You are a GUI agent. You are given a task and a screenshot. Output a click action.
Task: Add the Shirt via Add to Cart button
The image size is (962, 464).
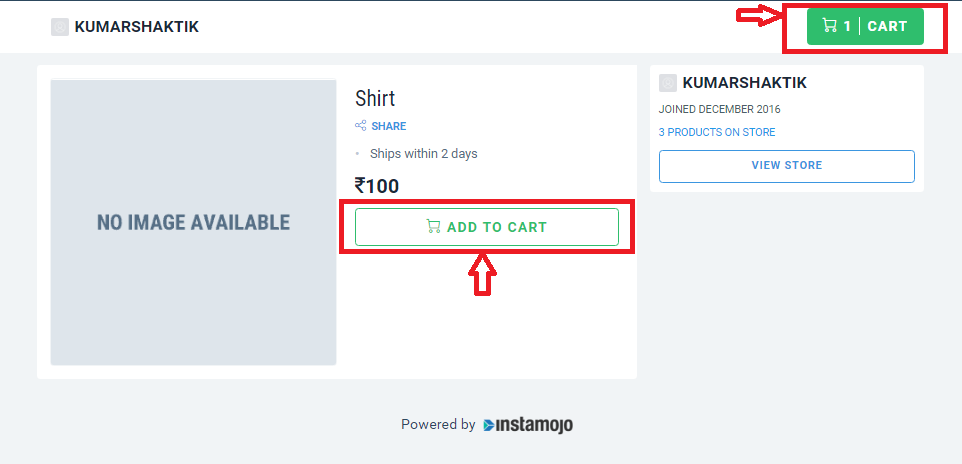487,227
